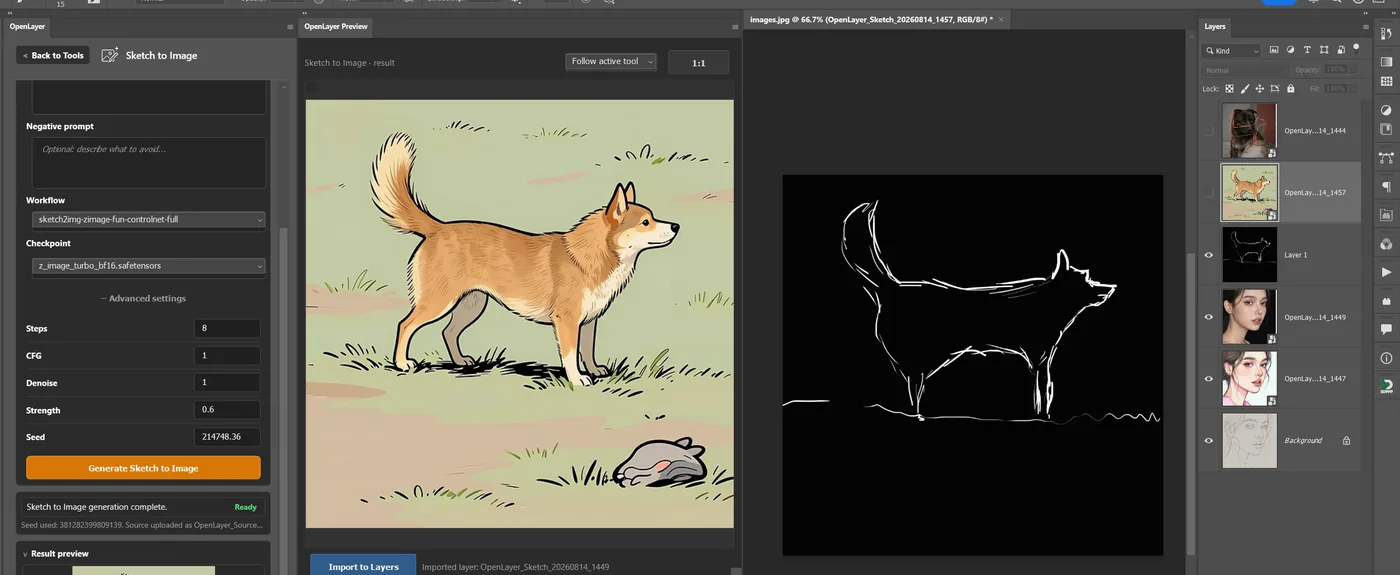
Task: Open the Workflow dropdown
Action: click(149, 219)
